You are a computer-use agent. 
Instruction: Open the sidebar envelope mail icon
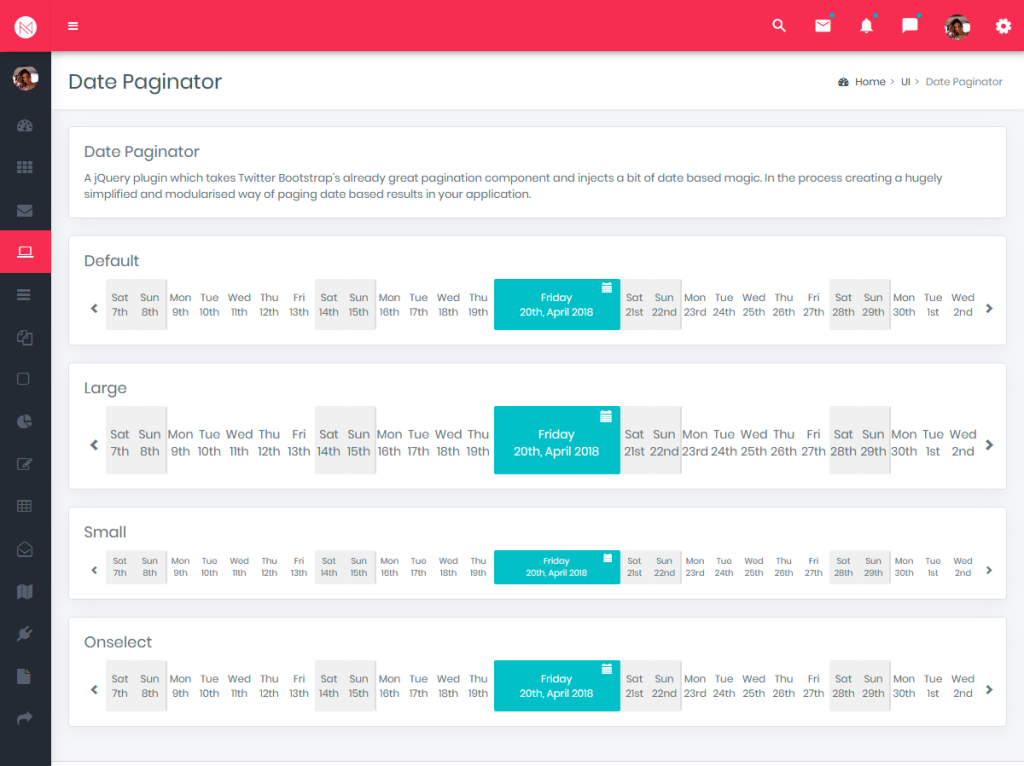coord(25,210)
